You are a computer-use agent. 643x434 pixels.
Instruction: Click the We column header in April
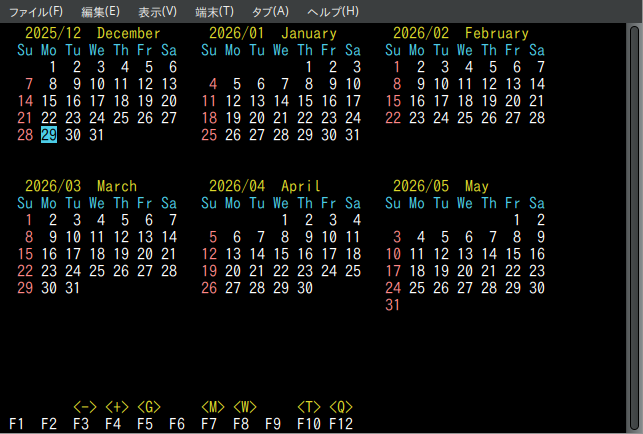pos(281,203)
